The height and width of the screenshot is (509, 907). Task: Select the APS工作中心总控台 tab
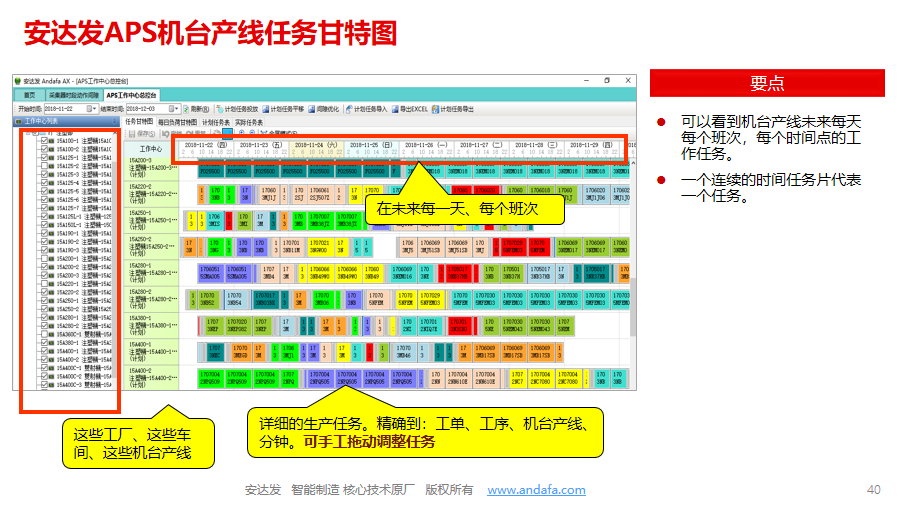click(131, 95)
